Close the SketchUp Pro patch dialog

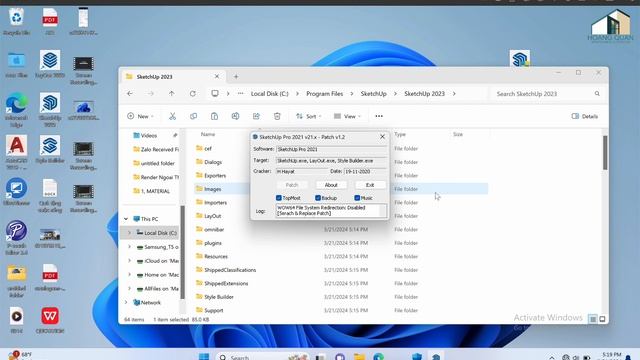click(382, 137)
